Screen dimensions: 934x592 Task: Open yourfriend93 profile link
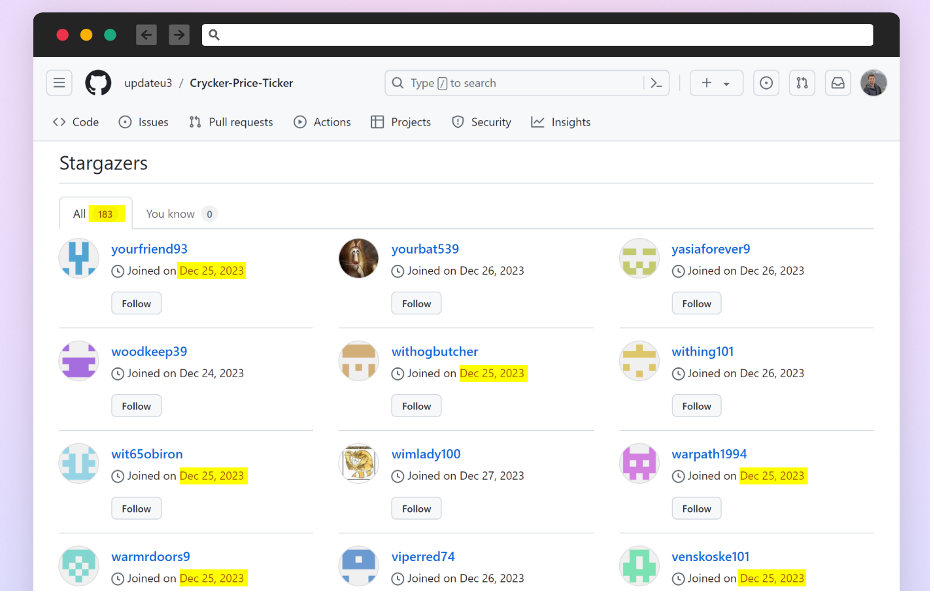(x=150, y=249)
